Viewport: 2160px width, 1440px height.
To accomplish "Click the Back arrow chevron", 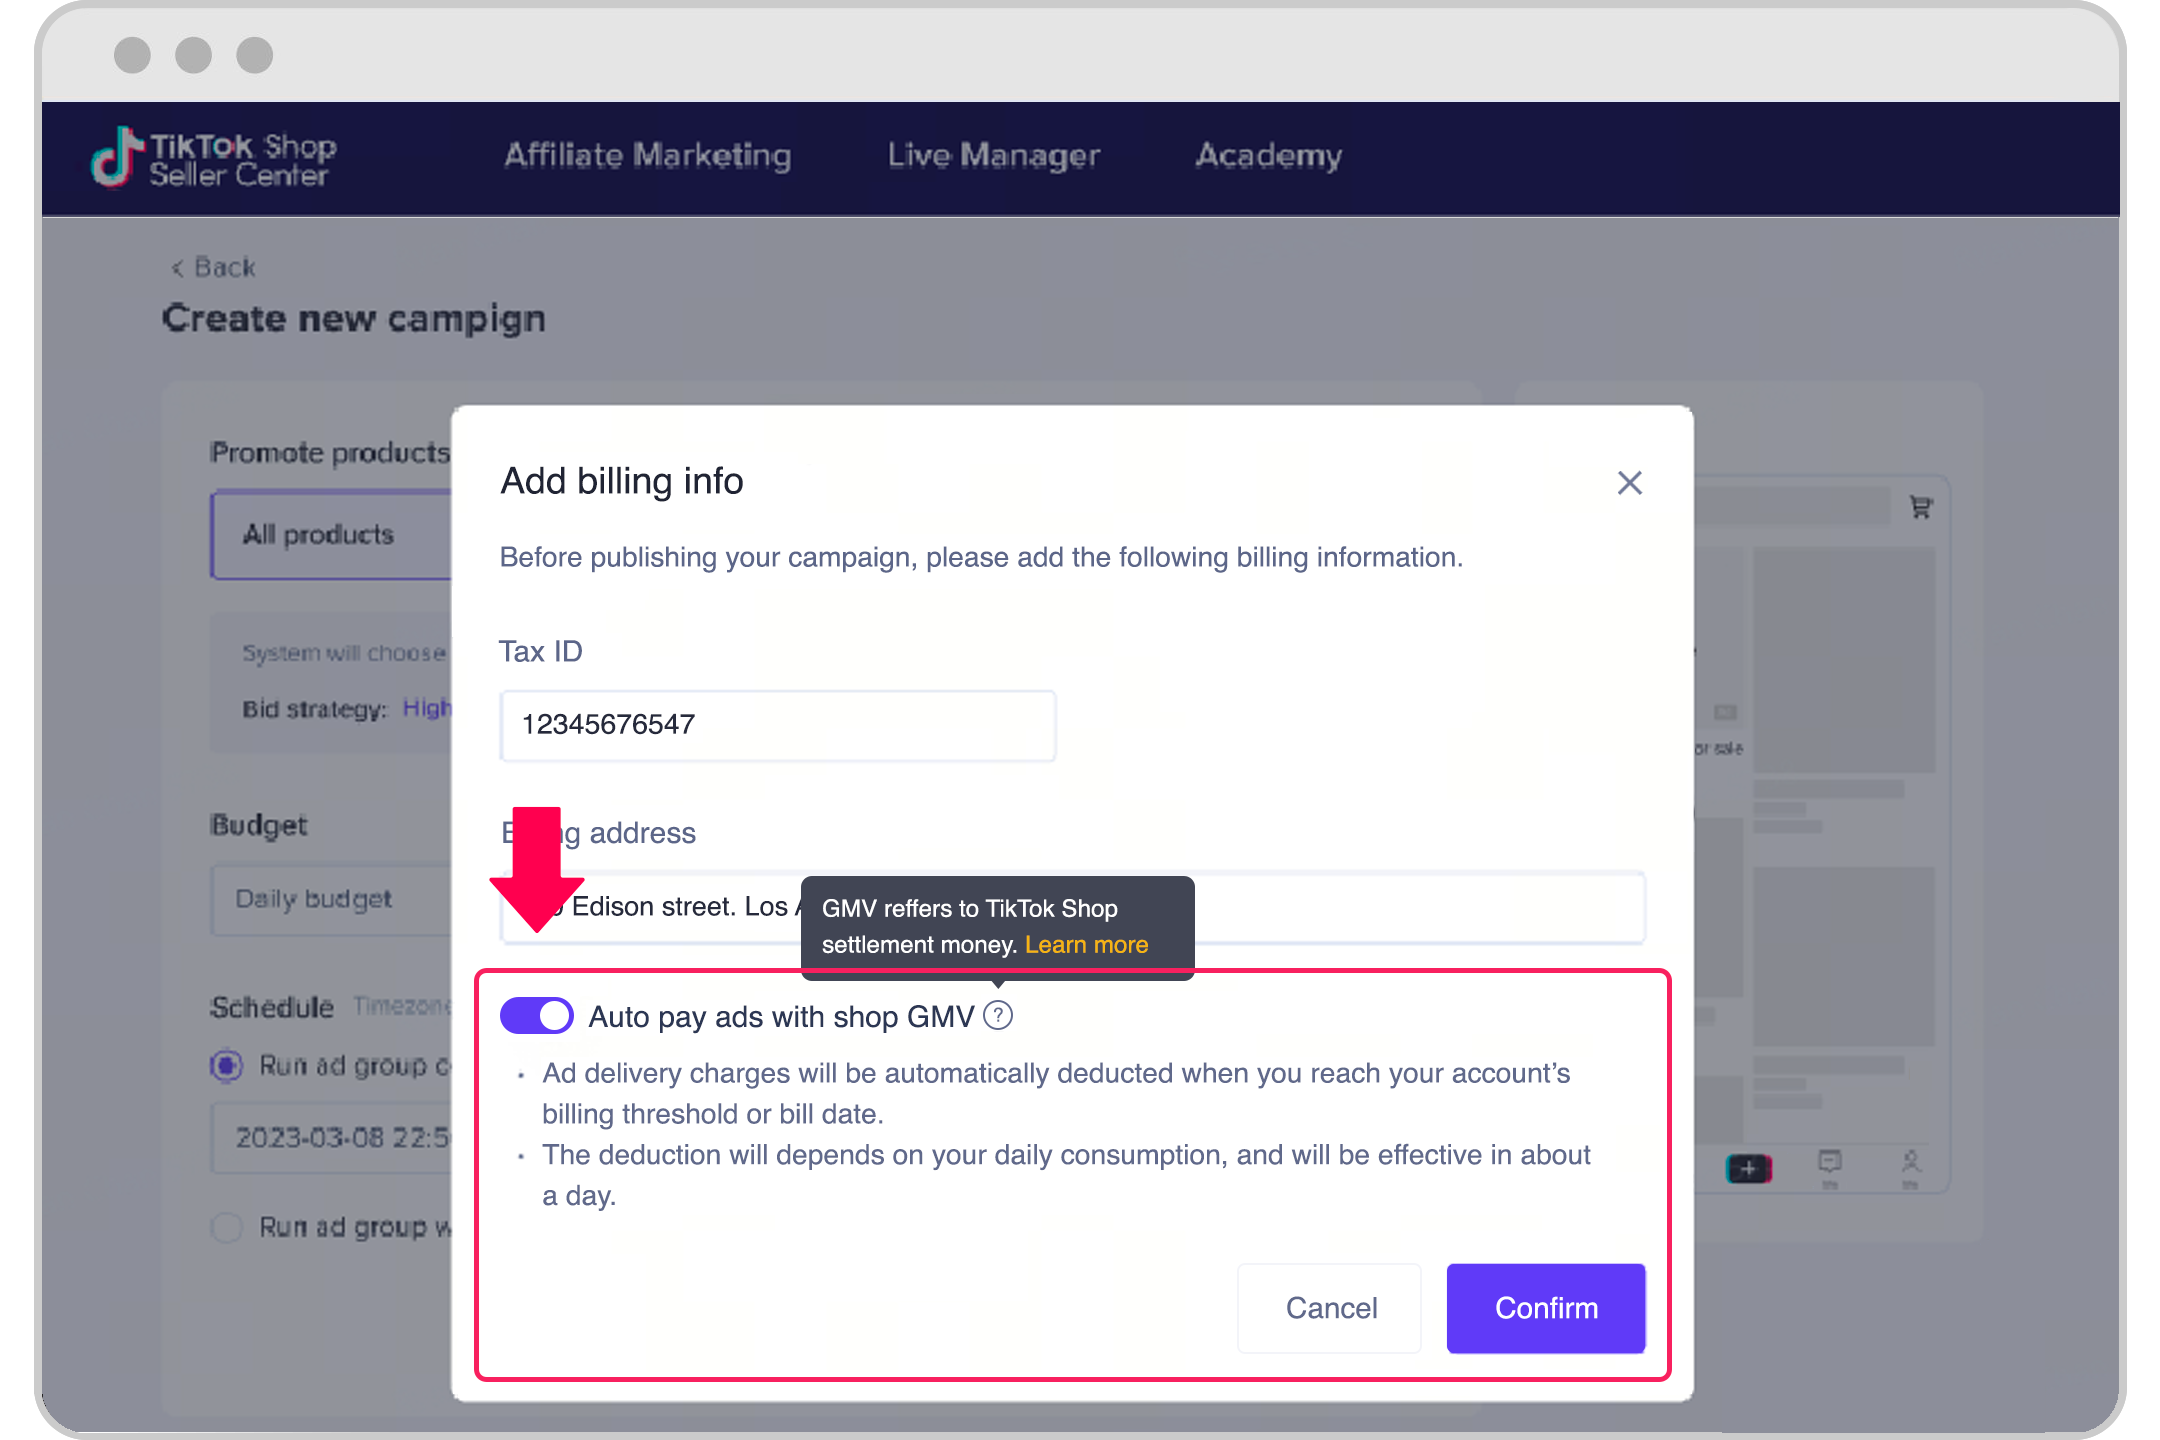I will [178, 268].
